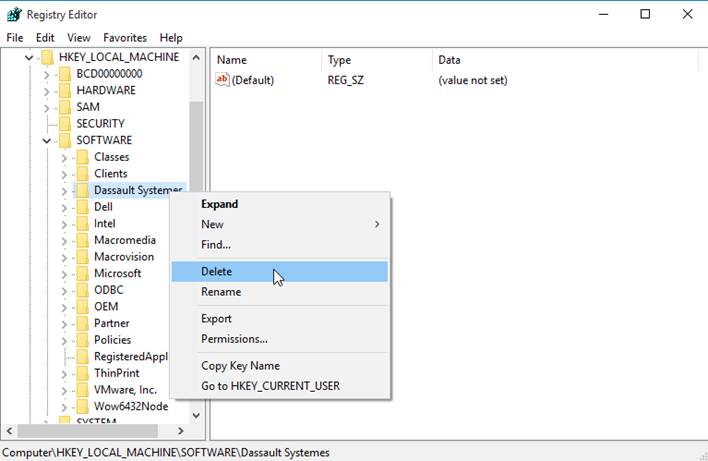Click horizontal scrollbar right arrow
Viewport: 708px width, 461px height.
[181, 431]
